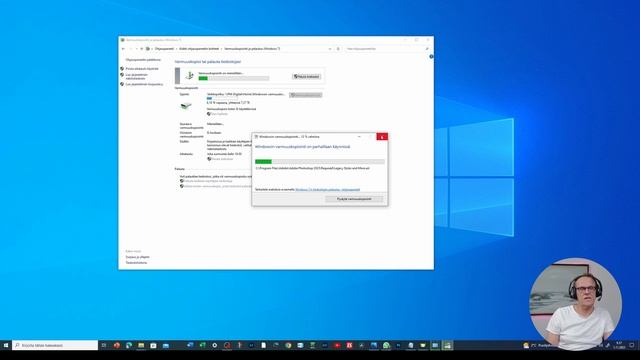Click the green backup-in-progress icon
Image resolution: width=640 pixels, height=360 pixels.
(x=189, y=76)
